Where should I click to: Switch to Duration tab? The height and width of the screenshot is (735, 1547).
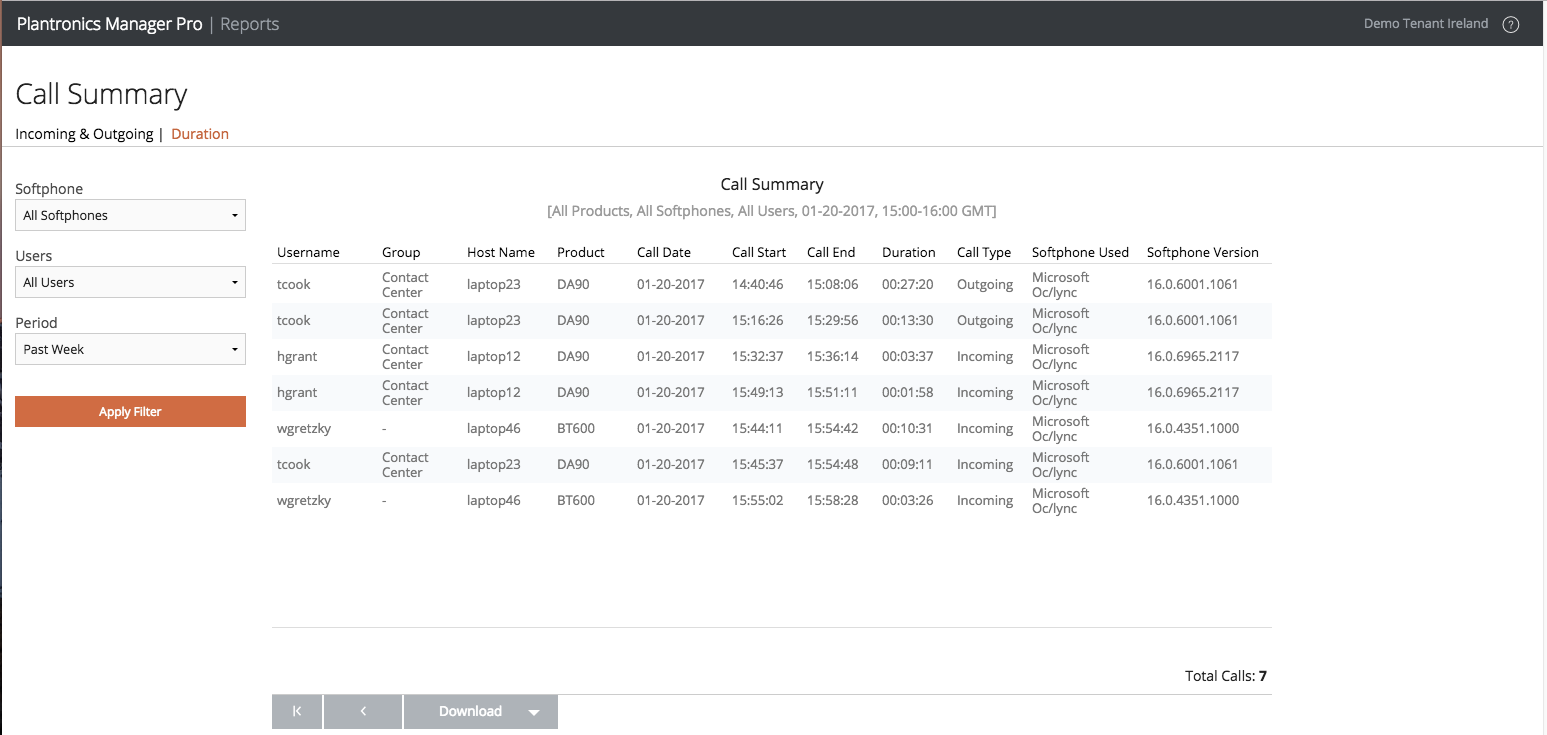(200, 134)
